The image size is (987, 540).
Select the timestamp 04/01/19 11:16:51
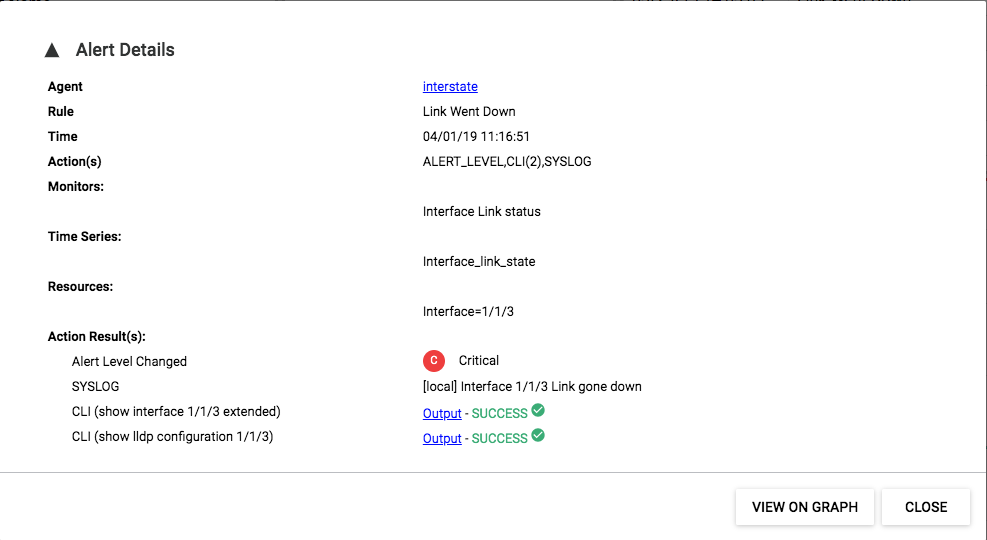click(476, 137)
